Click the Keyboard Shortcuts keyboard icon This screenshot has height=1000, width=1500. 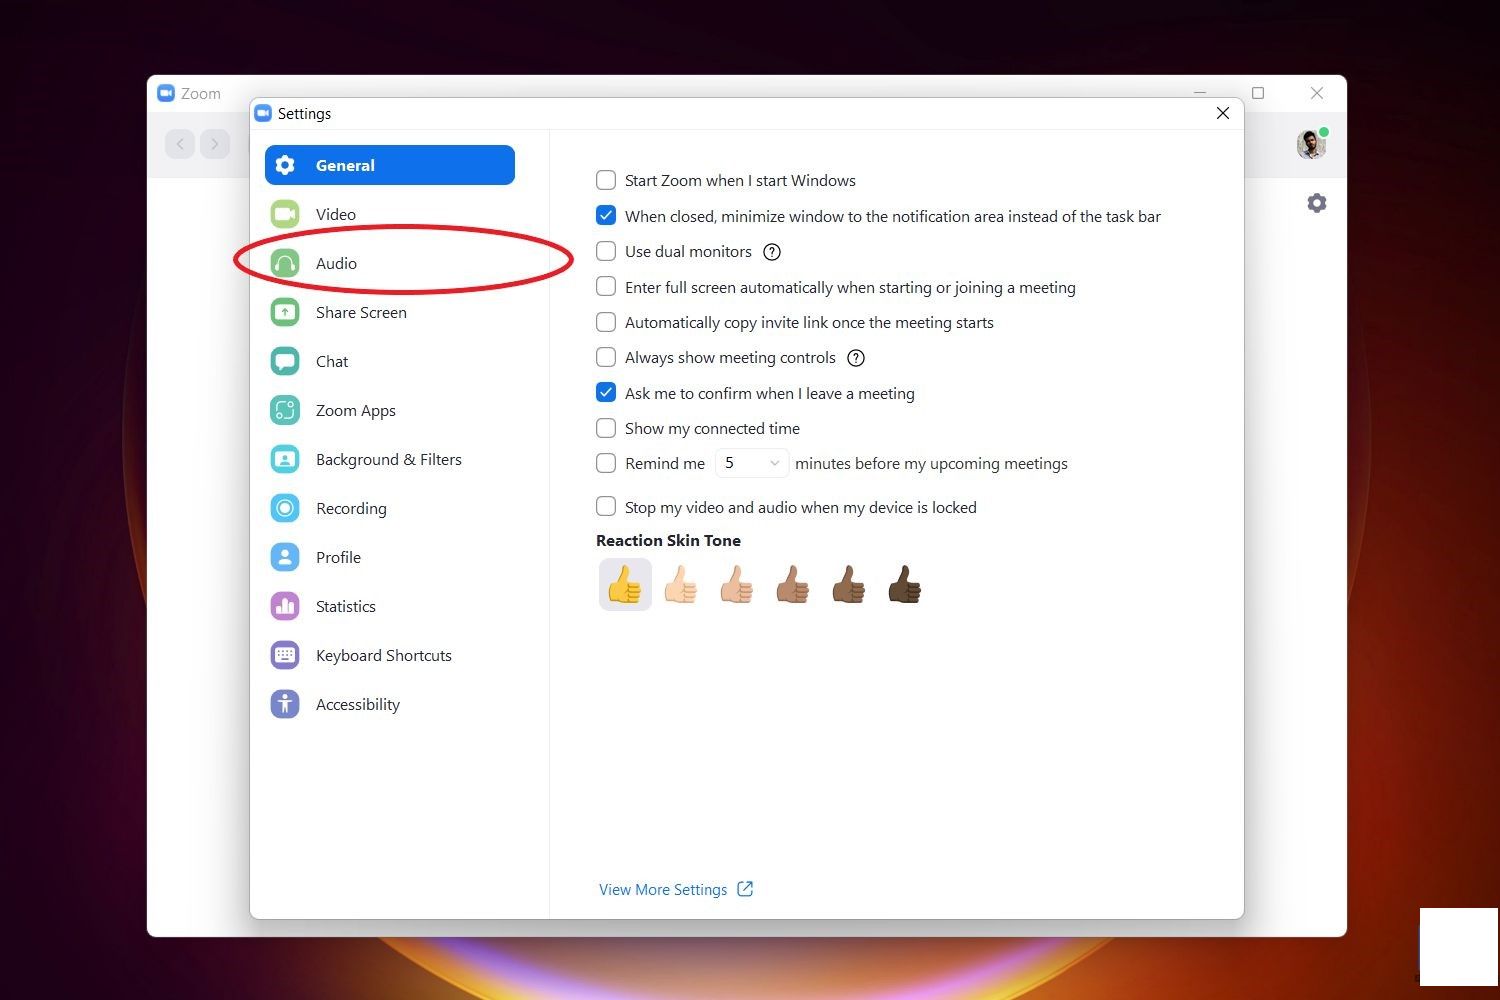tap(285, 655)
